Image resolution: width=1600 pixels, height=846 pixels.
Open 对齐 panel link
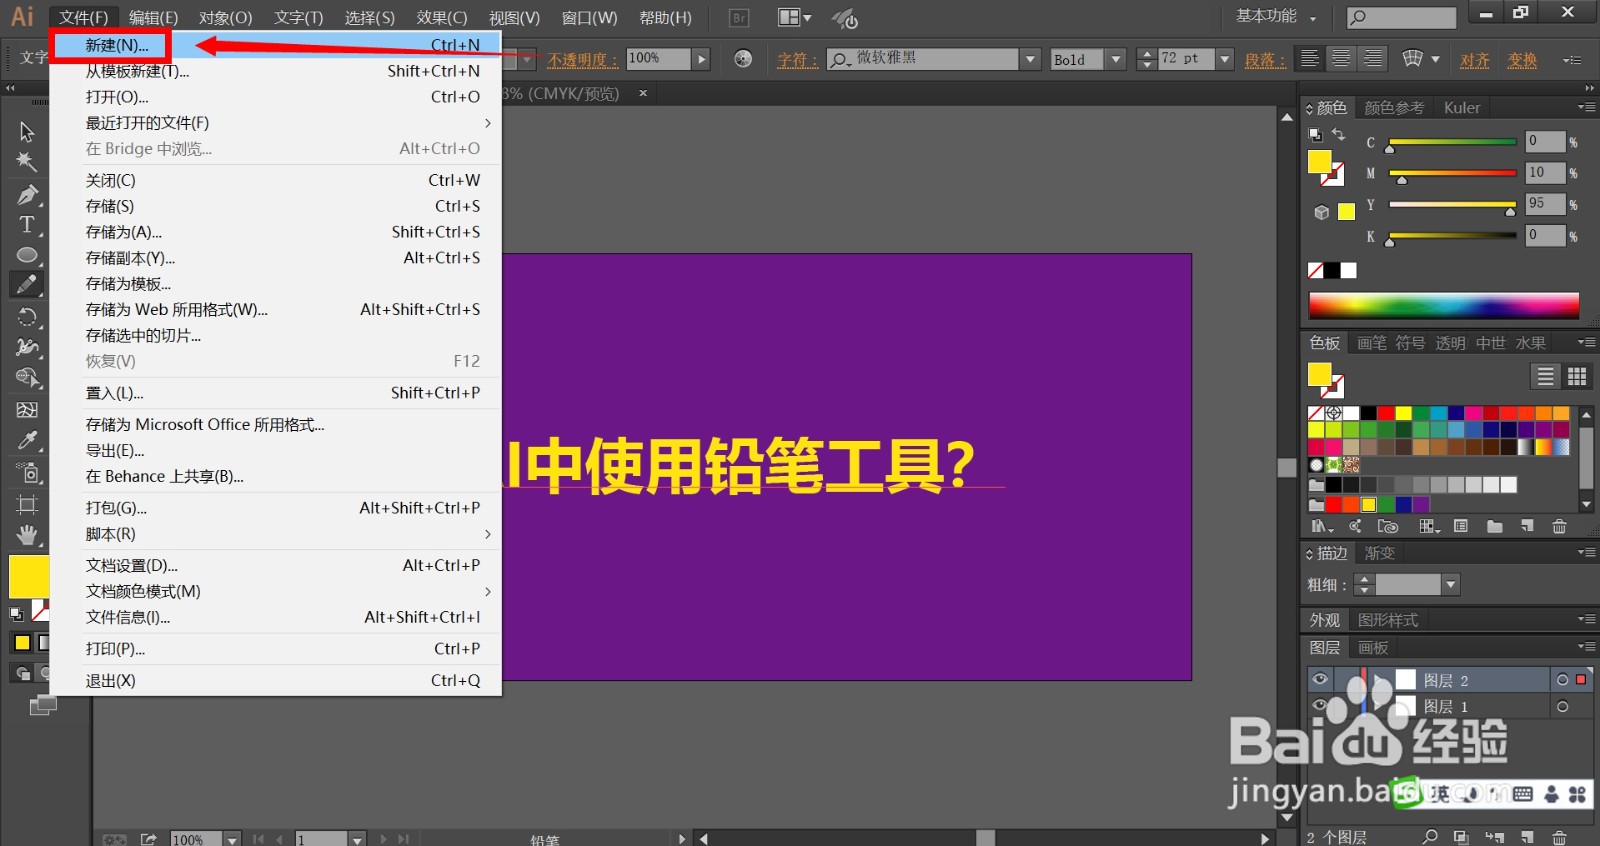[1474, 60]
